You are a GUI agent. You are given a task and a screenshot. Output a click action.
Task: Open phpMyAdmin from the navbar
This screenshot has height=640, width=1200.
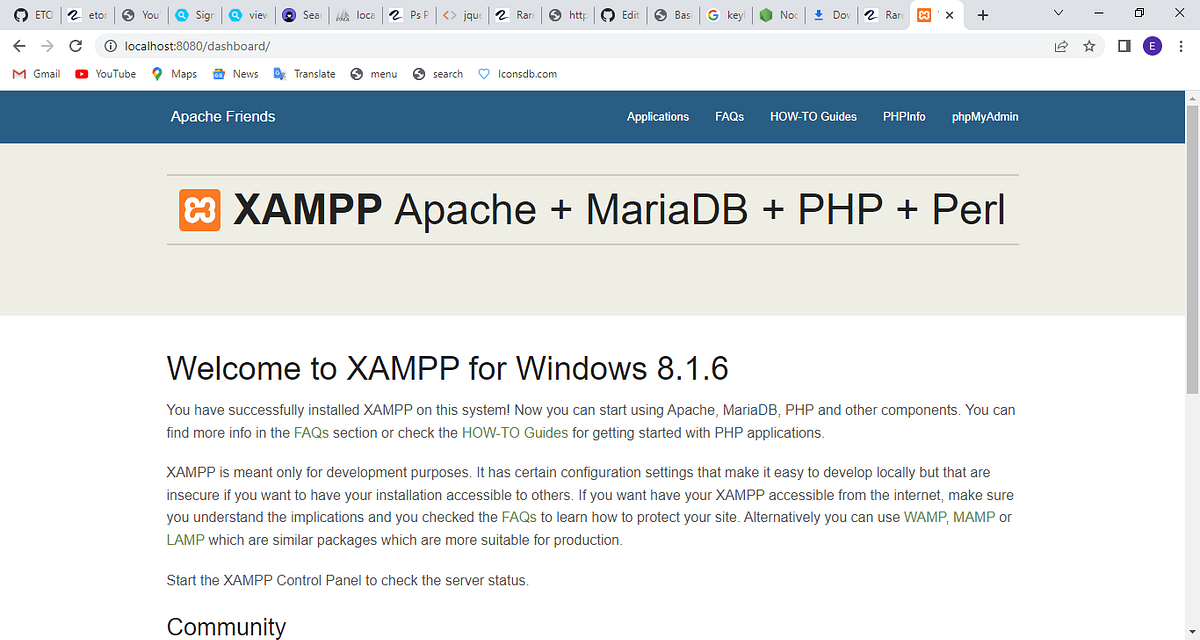coord(984,117)
